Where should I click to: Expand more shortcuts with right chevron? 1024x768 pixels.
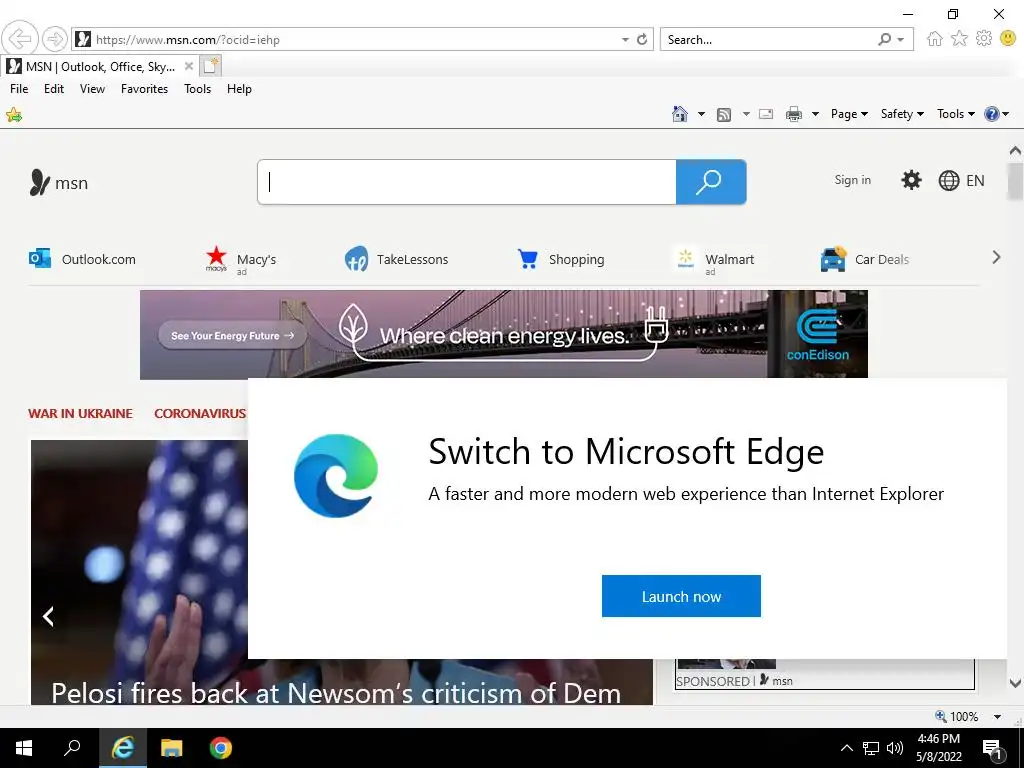(996, 257)
